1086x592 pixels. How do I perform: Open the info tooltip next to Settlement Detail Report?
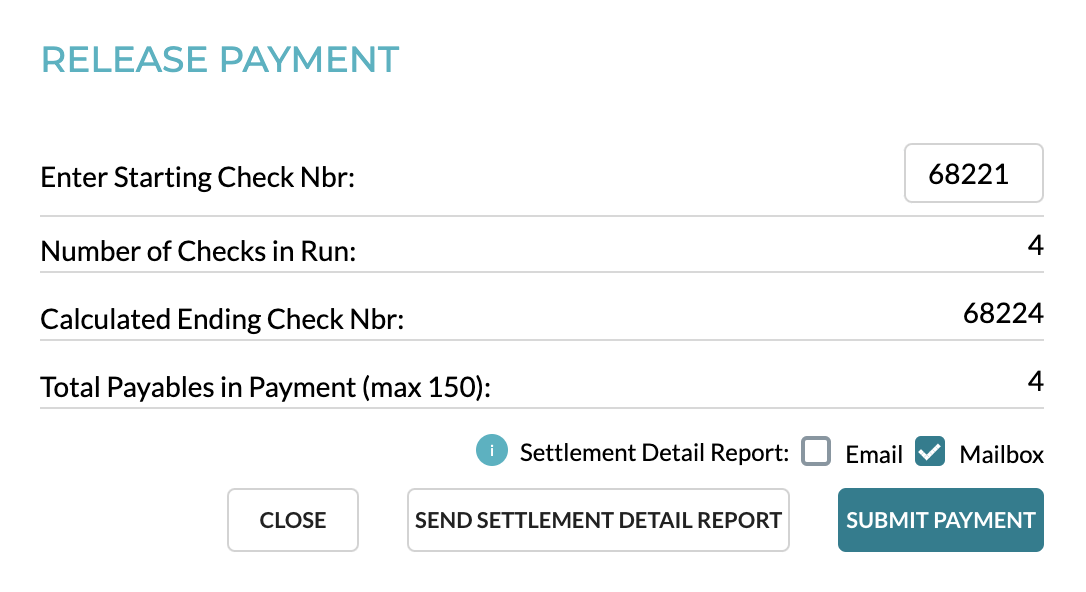tap(491, 451)
